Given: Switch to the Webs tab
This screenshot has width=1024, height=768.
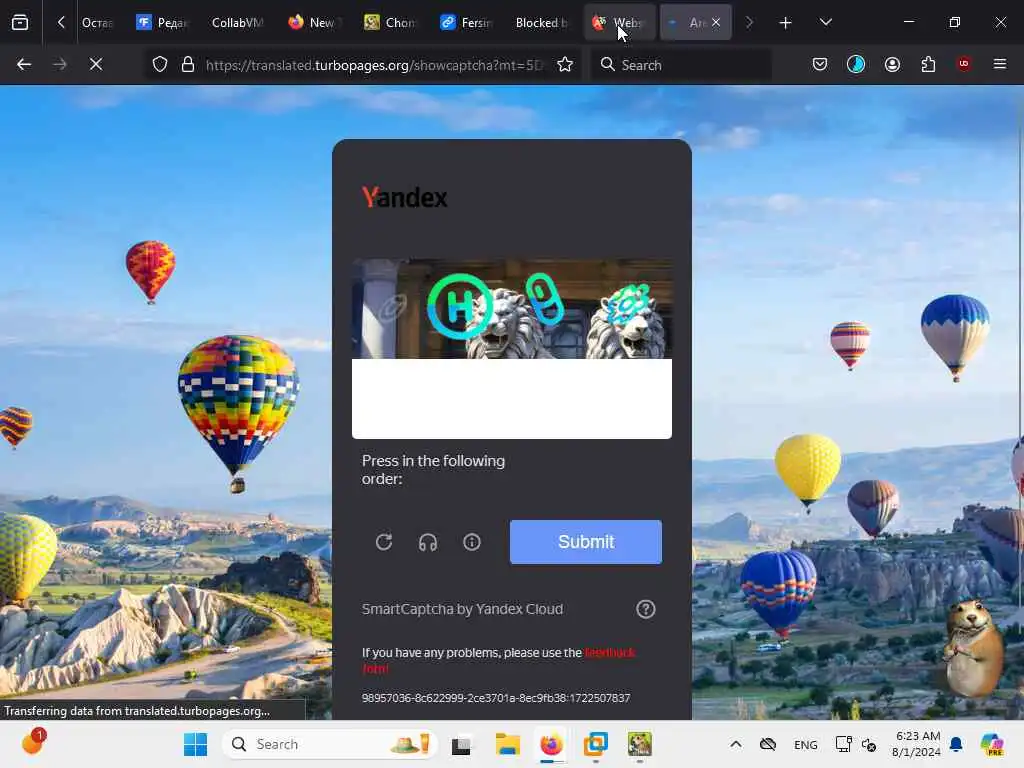Looking at the screenshot, I should pos(619,23).
